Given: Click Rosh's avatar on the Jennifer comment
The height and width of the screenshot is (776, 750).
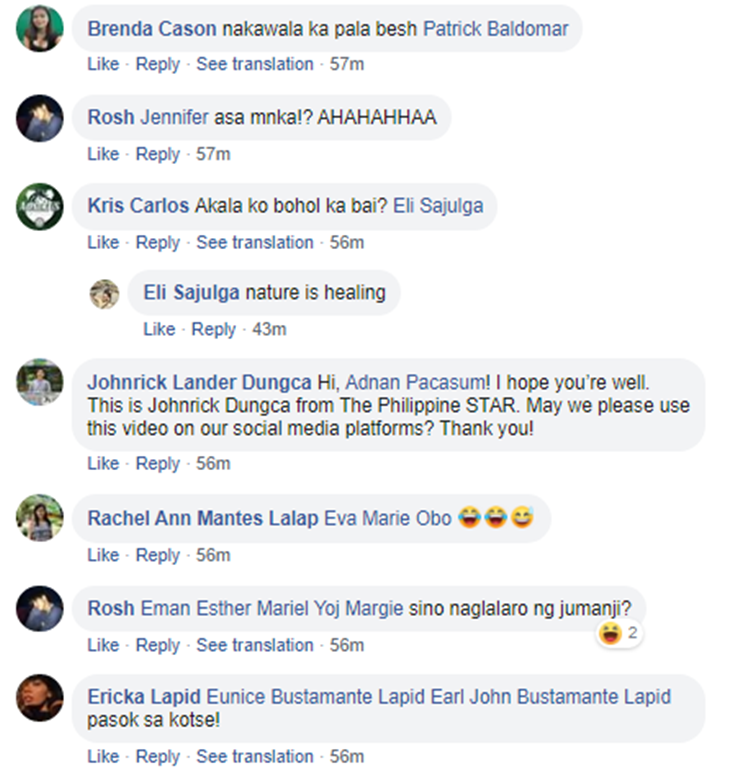Looking at the screenshot, I should click(x=40, y=118).
